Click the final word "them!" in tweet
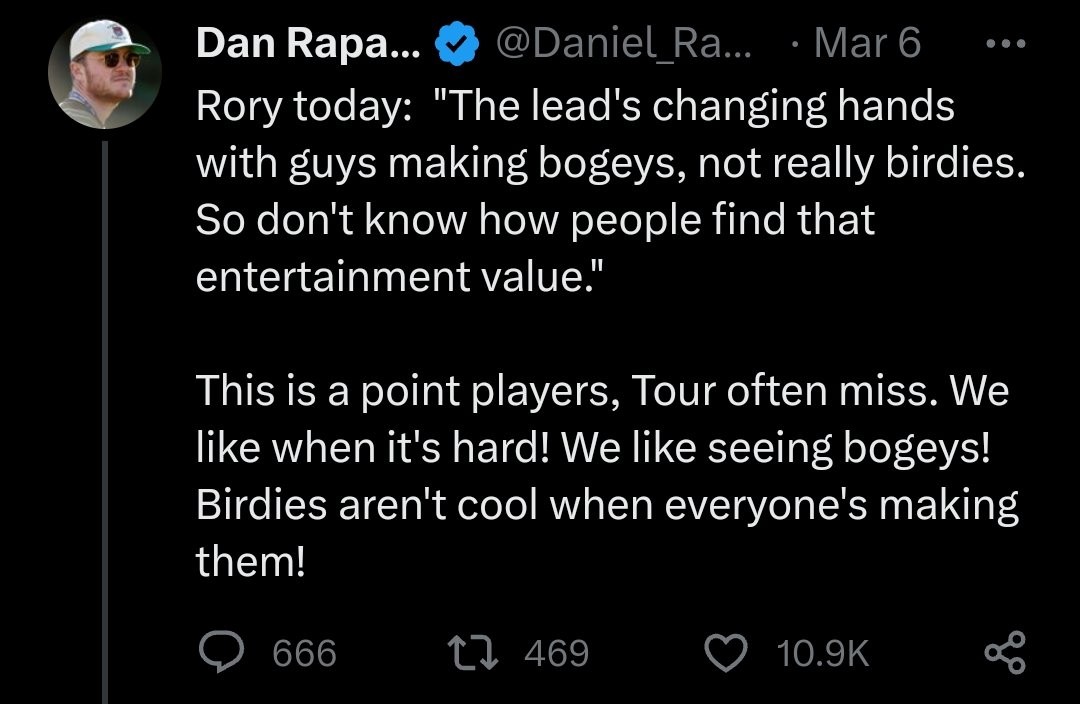Viewport: 1080px width, 704px height. [250, 560]
